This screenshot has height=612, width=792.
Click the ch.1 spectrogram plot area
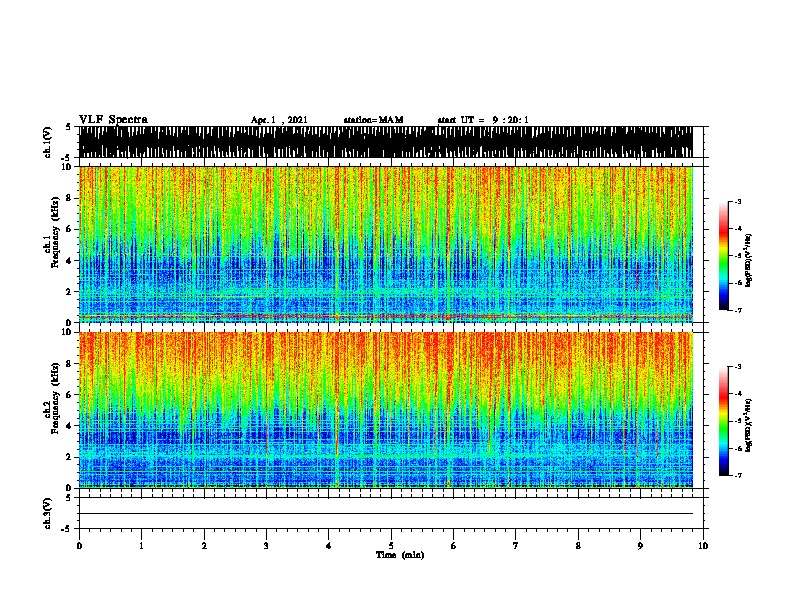pos(386,244)
